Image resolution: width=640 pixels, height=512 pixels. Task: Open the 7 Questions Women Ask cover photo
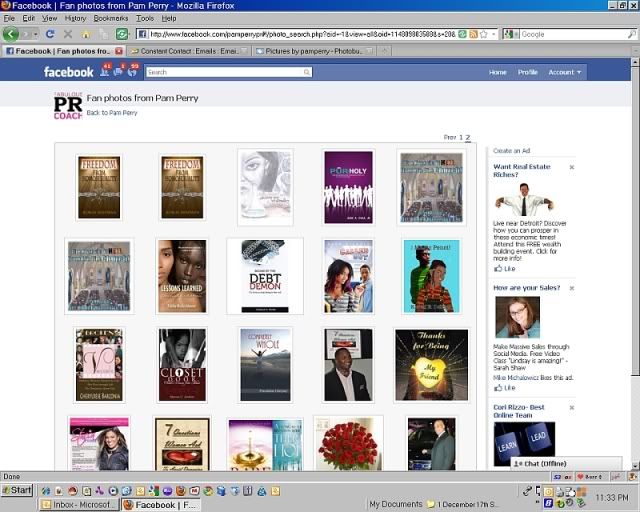[x=182, y=444]
